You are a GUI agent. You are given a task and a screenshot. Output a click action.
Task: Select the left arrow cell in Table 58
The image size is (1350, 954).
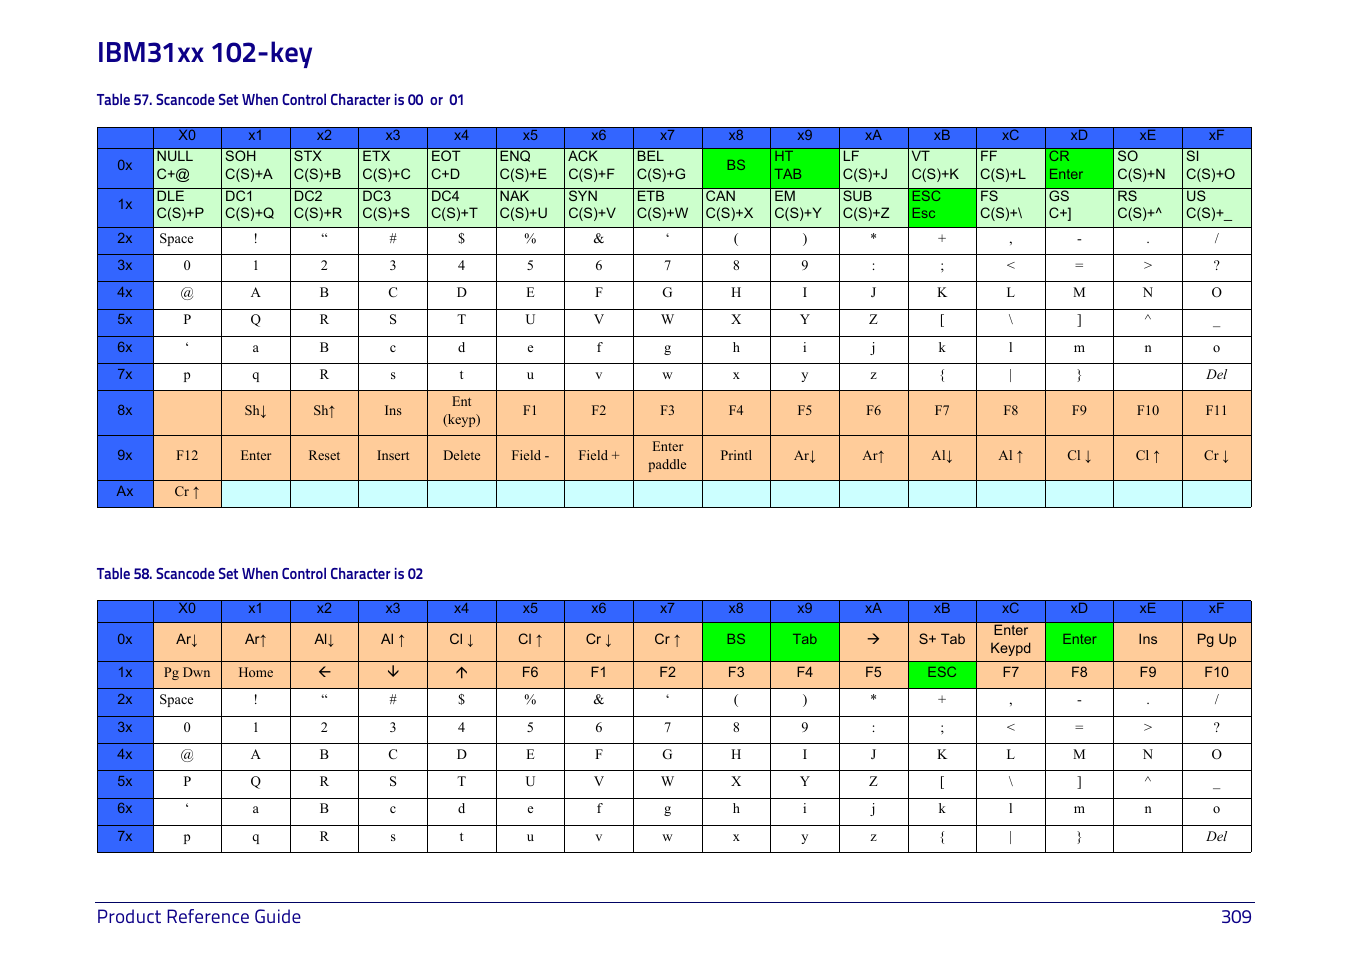click(x=324, y=673)
